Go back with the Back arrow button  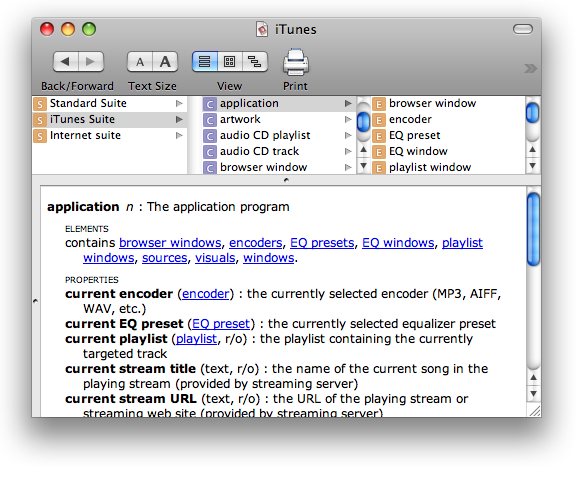tap(66, 61)
